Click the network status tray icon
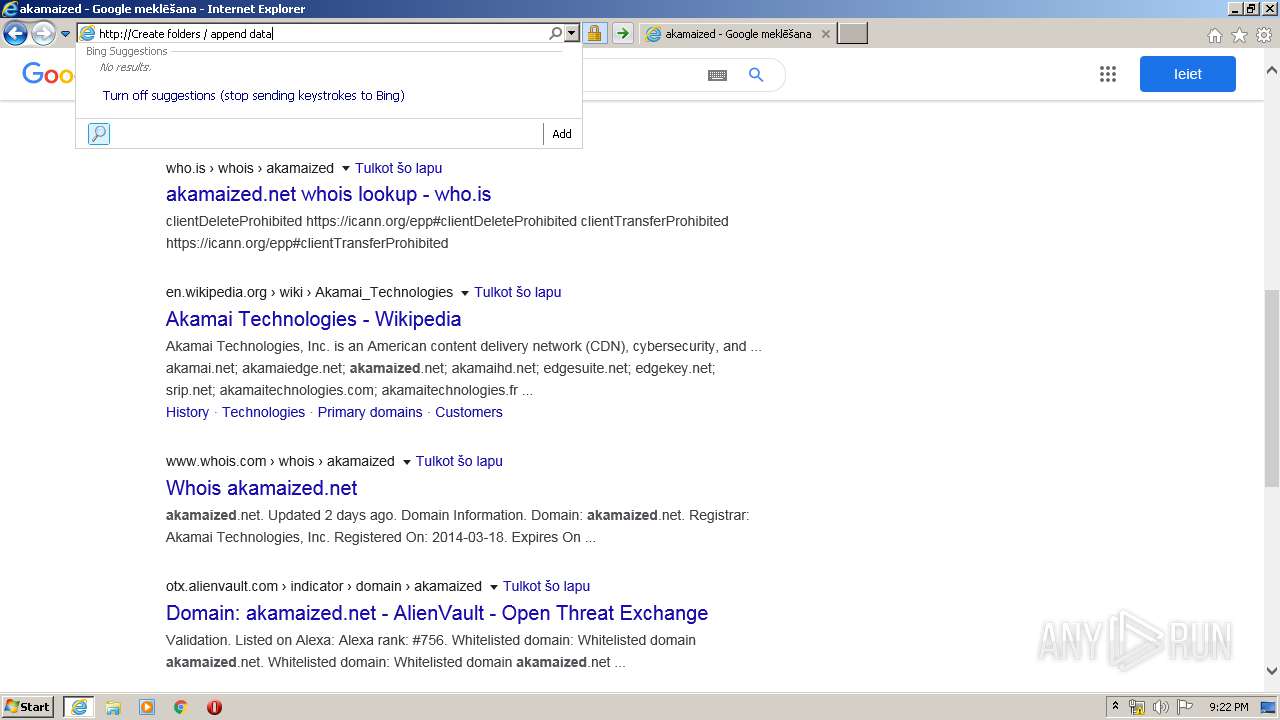 pyautogui.click(x=1137, y=707)
